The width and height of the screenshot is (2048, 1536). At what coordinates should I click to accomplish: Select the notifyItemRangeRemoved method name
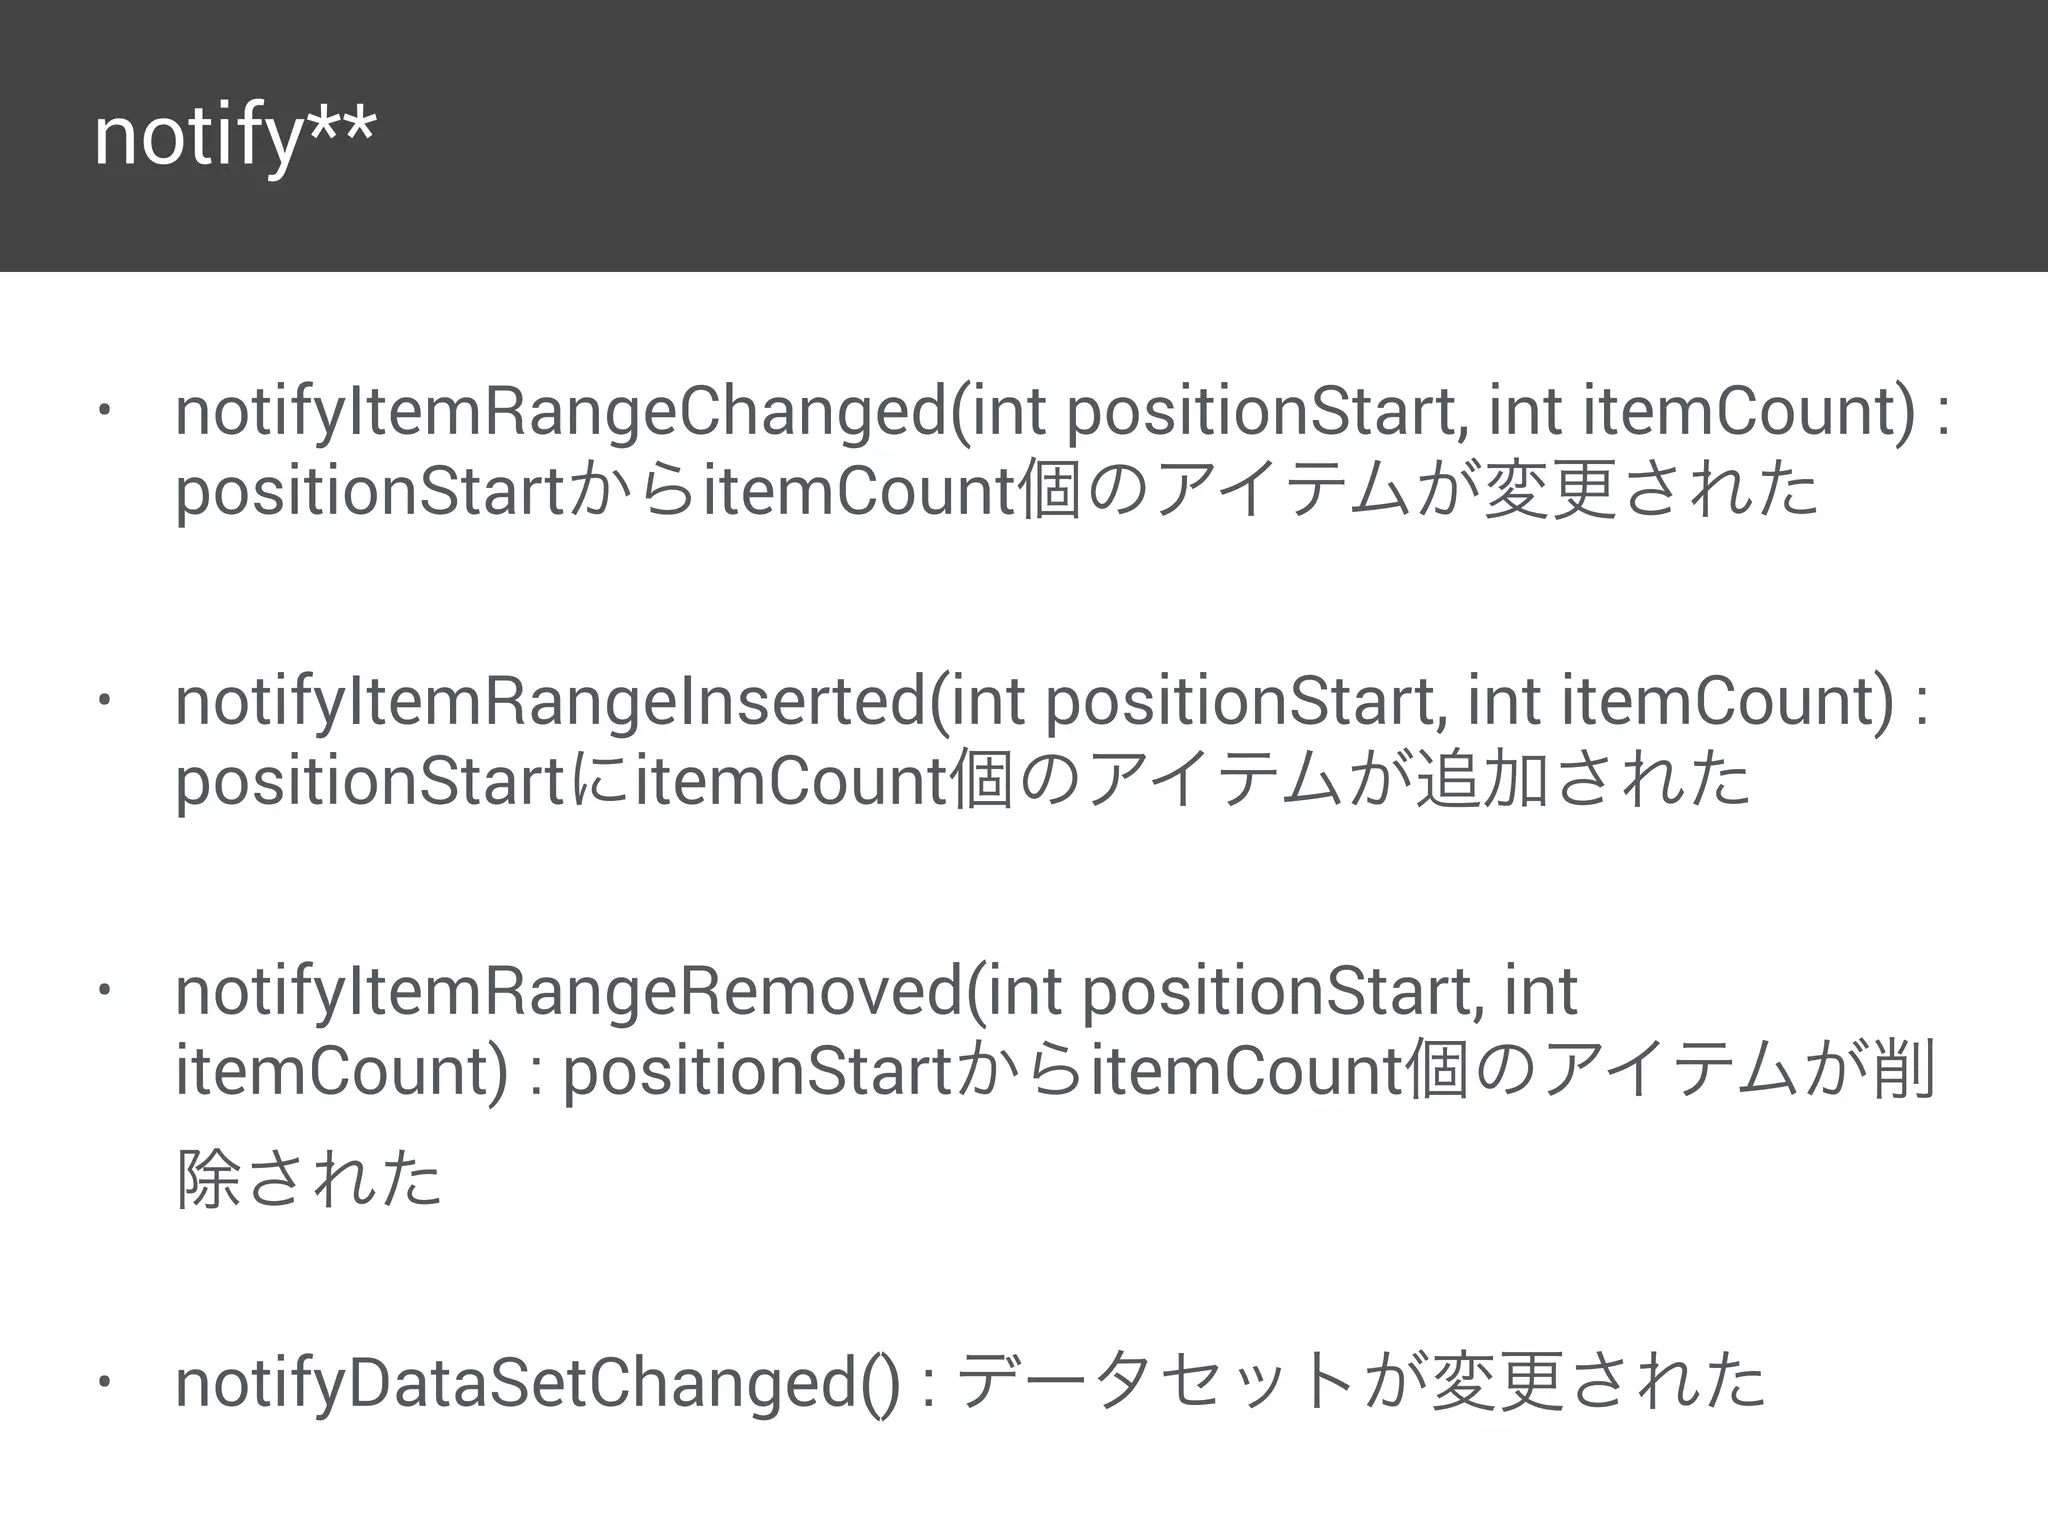tap(567, 992)
